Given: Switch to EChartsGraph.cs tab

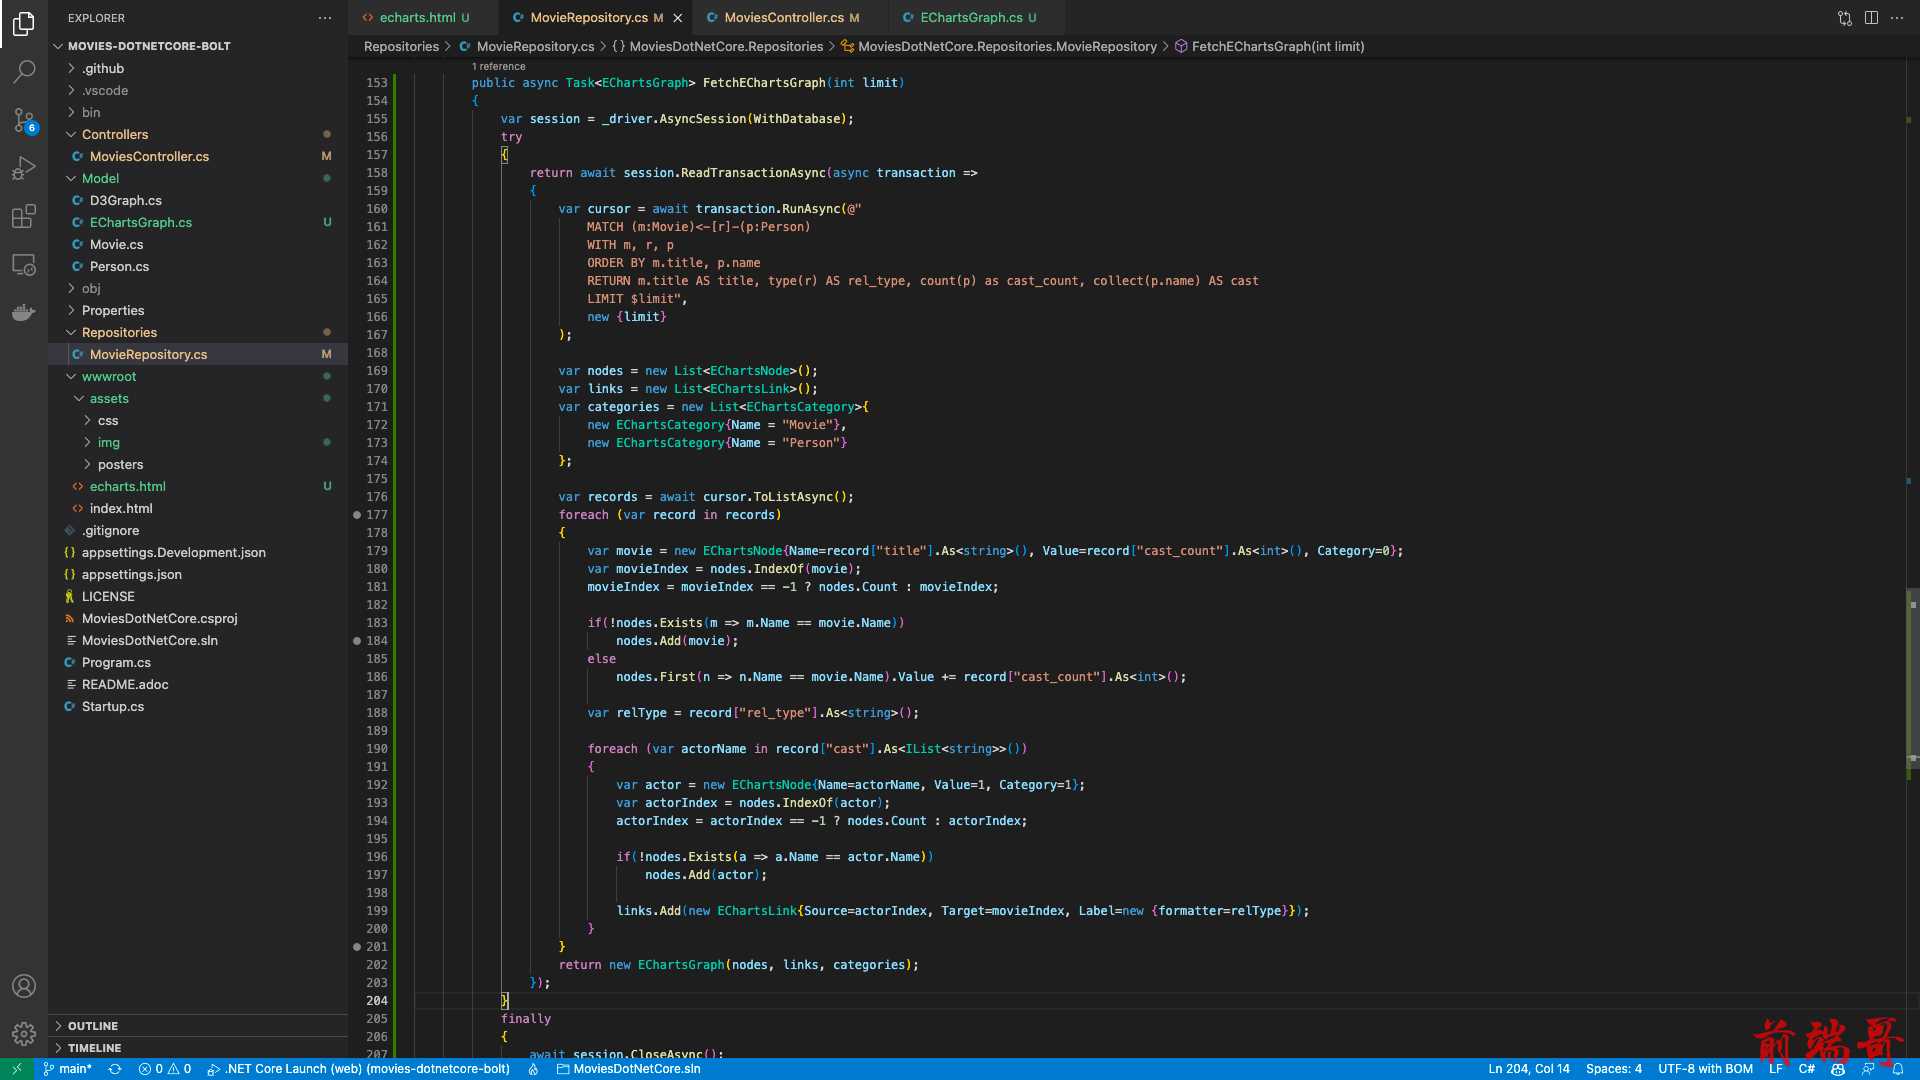Looking at the screenshot, I should pos(977,17).
